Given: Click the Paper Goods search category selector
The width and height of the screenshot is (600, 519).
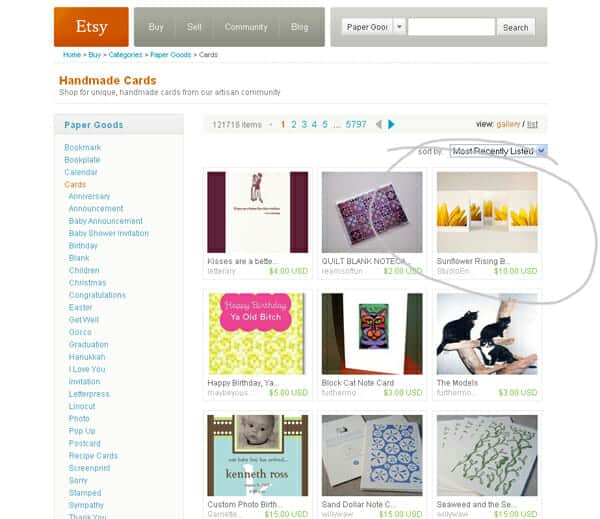Looking at the screenshot, I should point(367,27).
